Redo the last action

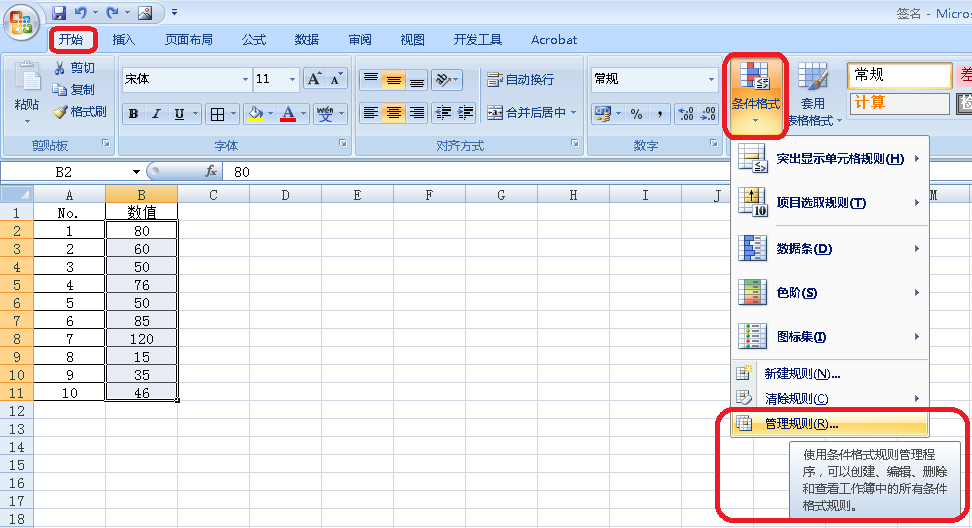coord(112,12)
